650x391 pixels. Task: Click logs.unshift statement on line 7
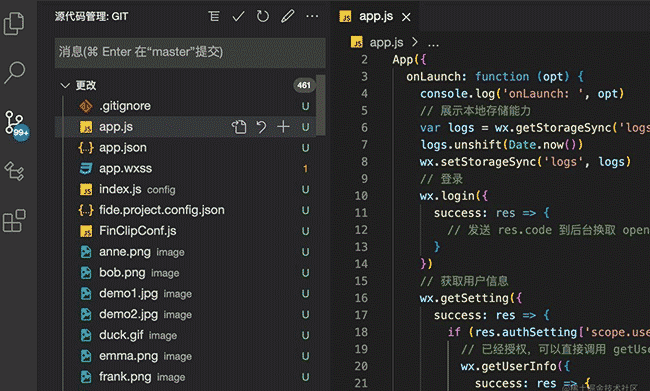502,145
